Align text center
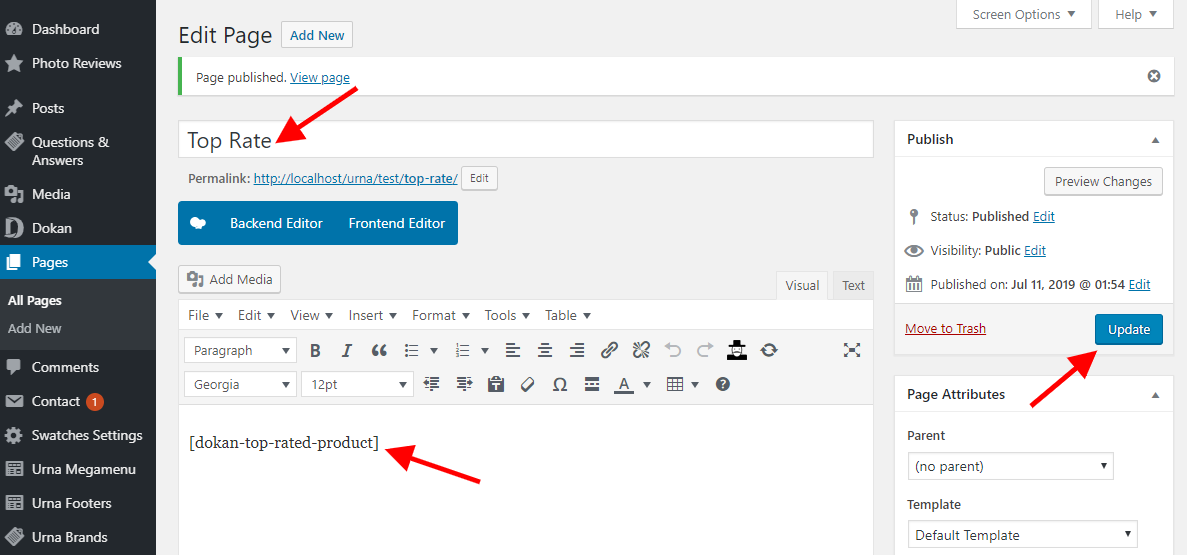 (x=545, y=351)
